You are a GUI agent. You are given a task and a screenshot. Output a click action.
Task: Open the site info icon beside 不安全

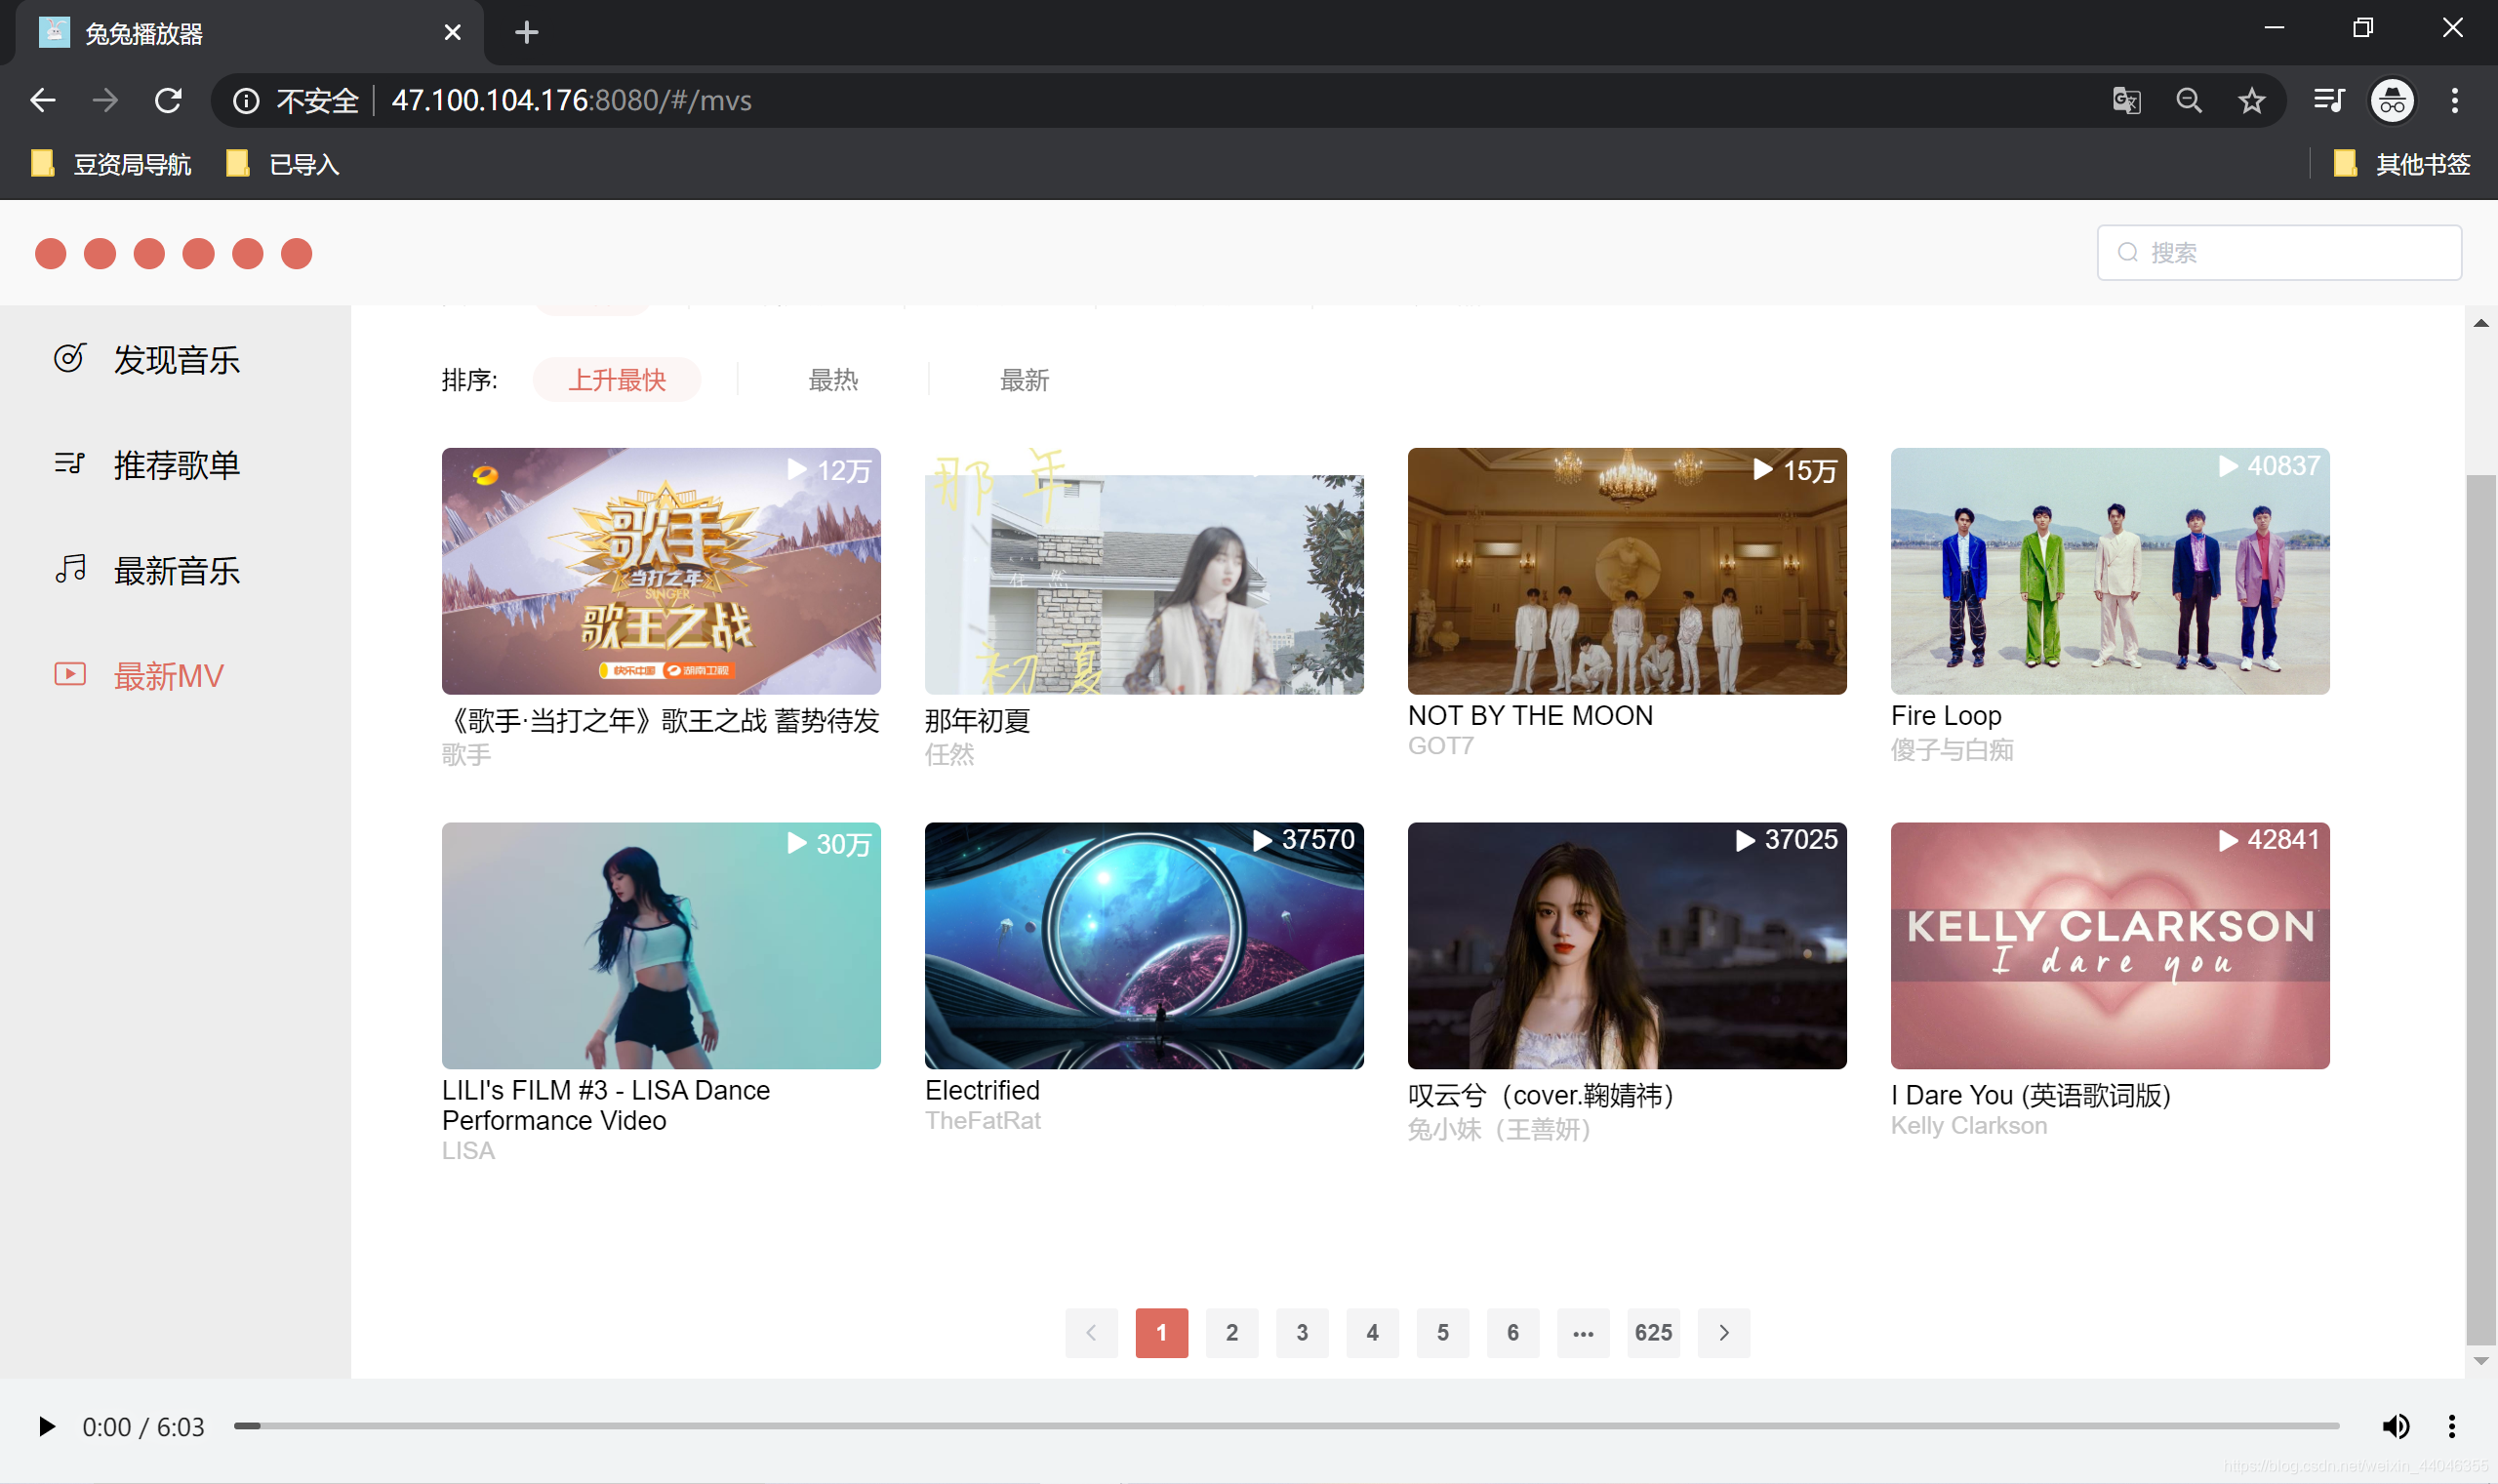tap(246, 100)
